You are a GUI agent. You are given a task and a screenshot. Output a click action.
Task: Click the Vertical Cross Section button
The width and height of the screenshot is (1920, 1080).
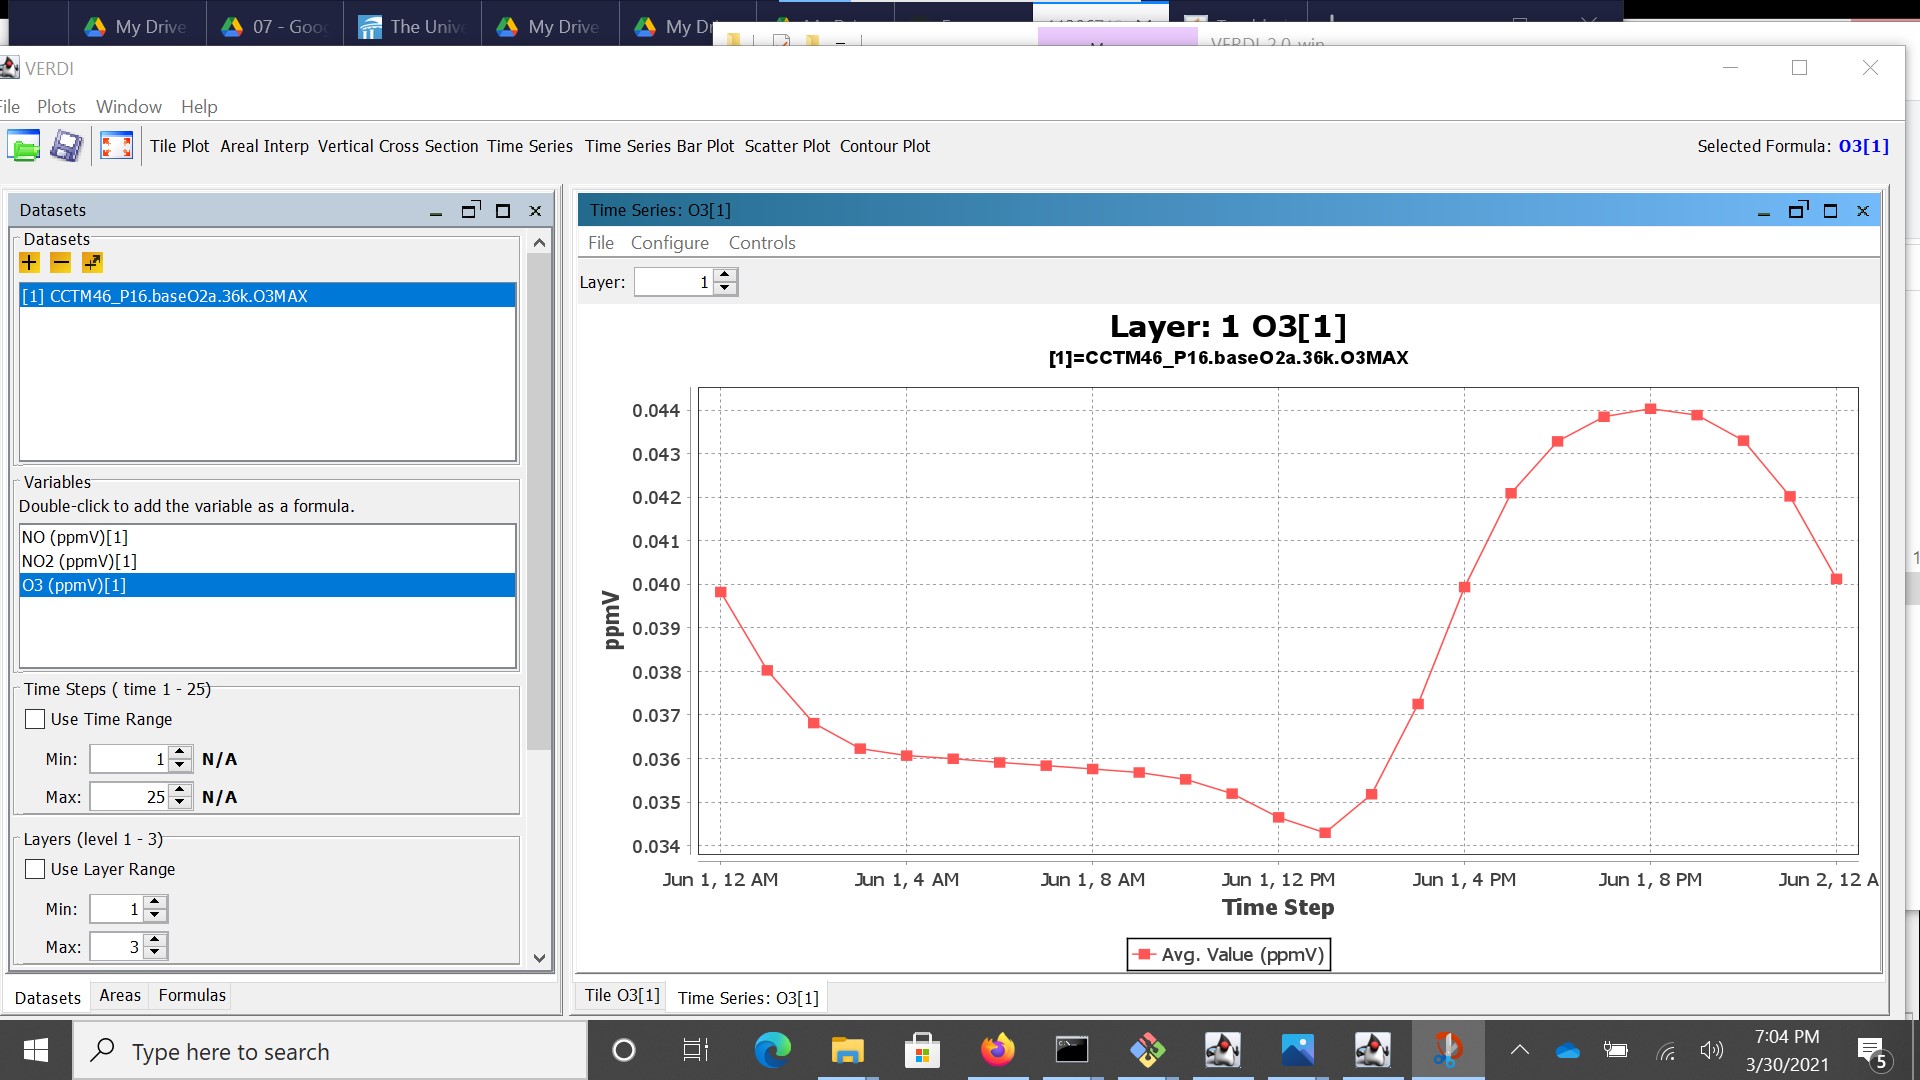397,146
